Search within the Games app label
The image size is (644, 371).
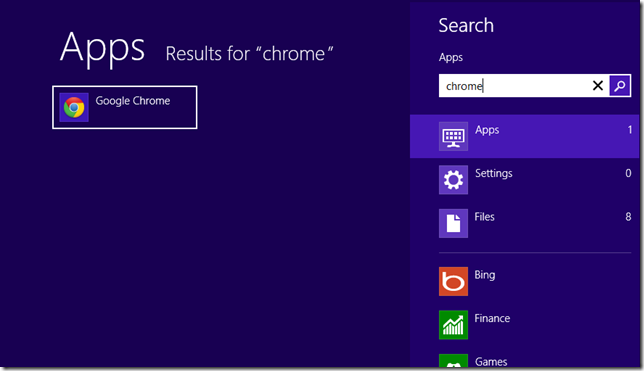491,362
